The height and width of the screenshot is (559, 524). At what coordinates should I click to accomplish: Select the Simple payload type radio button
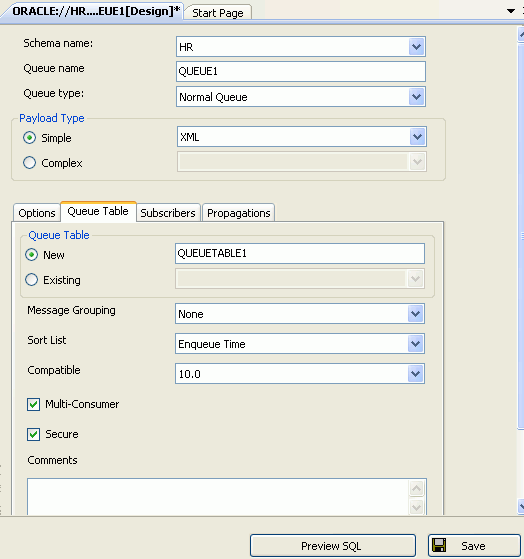click(x=30, y=138)
